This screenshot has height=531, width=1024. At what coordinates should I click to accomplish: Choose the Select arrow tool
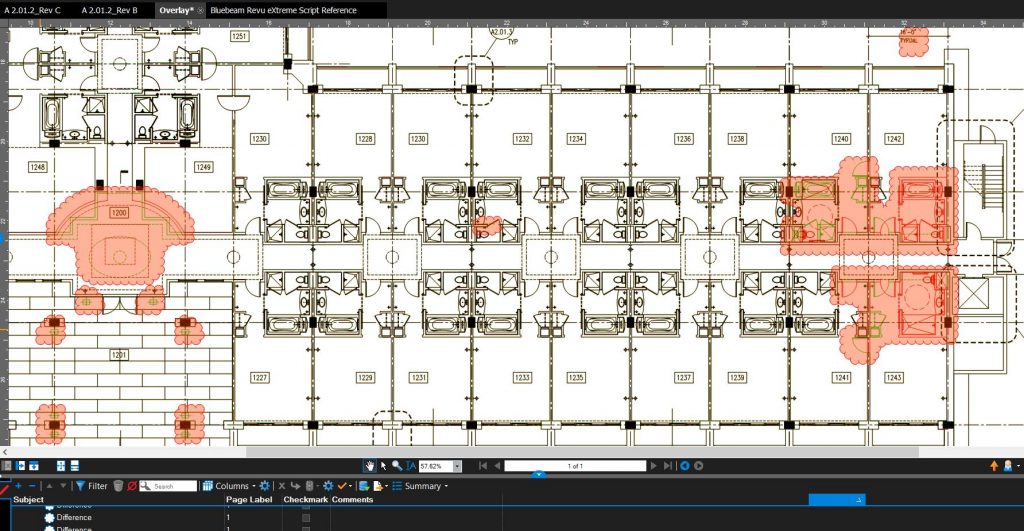point(383,466)
